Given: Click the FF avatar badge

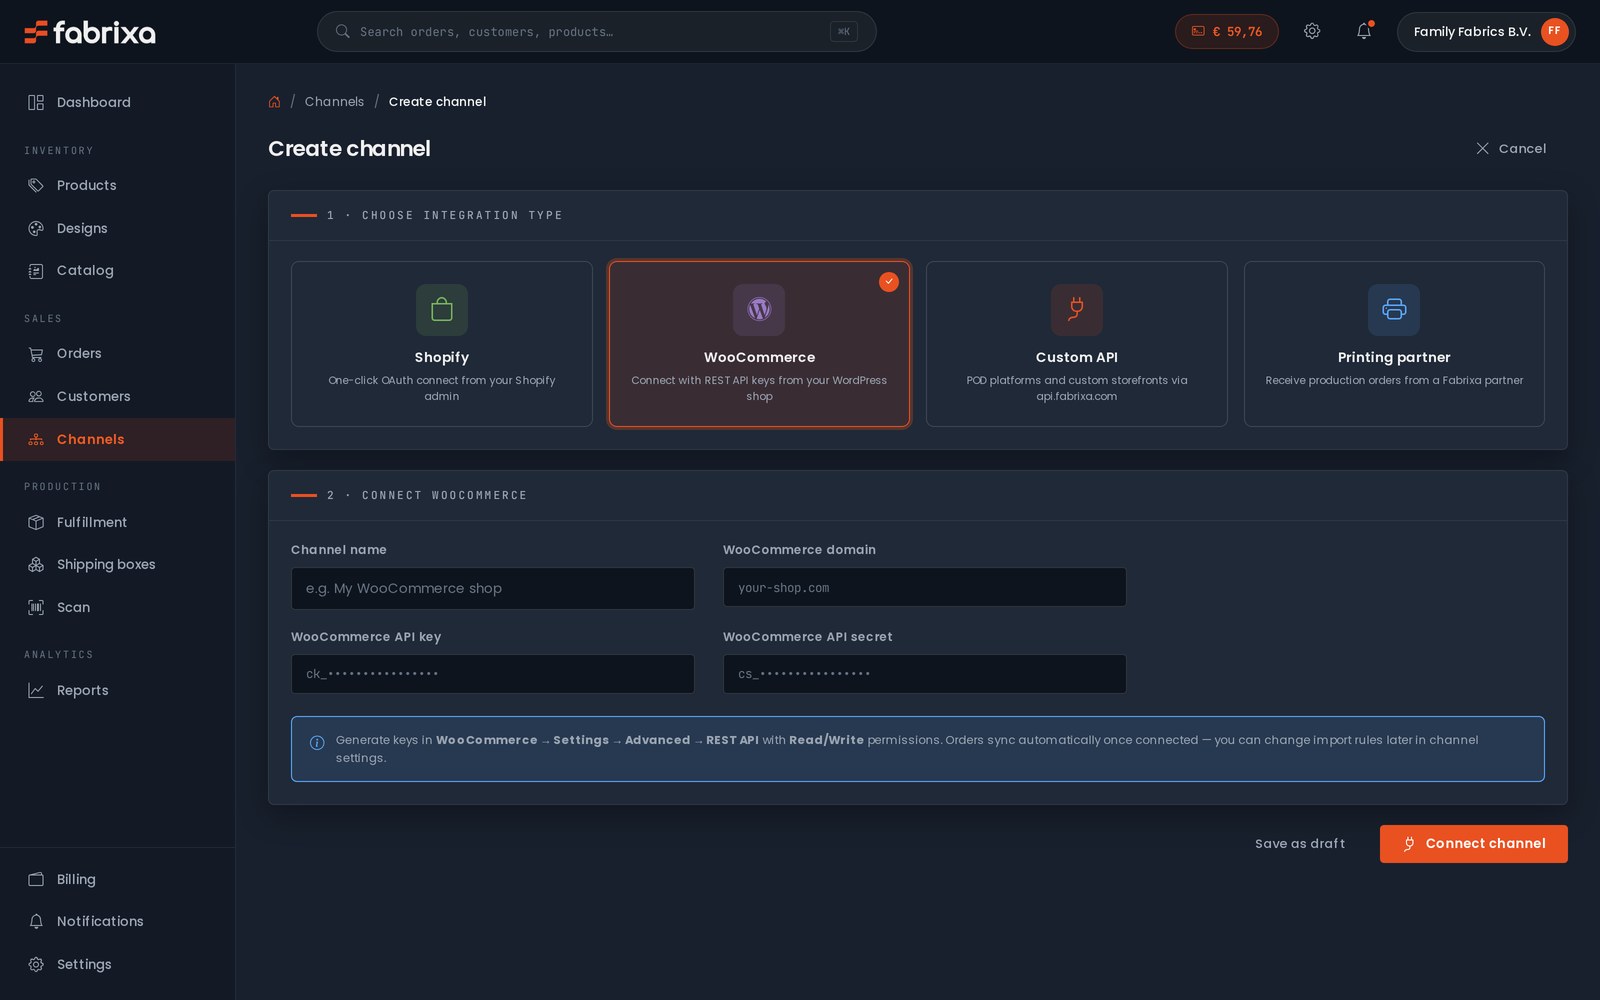Looking at the screenshot, I should click(1554, 31).
